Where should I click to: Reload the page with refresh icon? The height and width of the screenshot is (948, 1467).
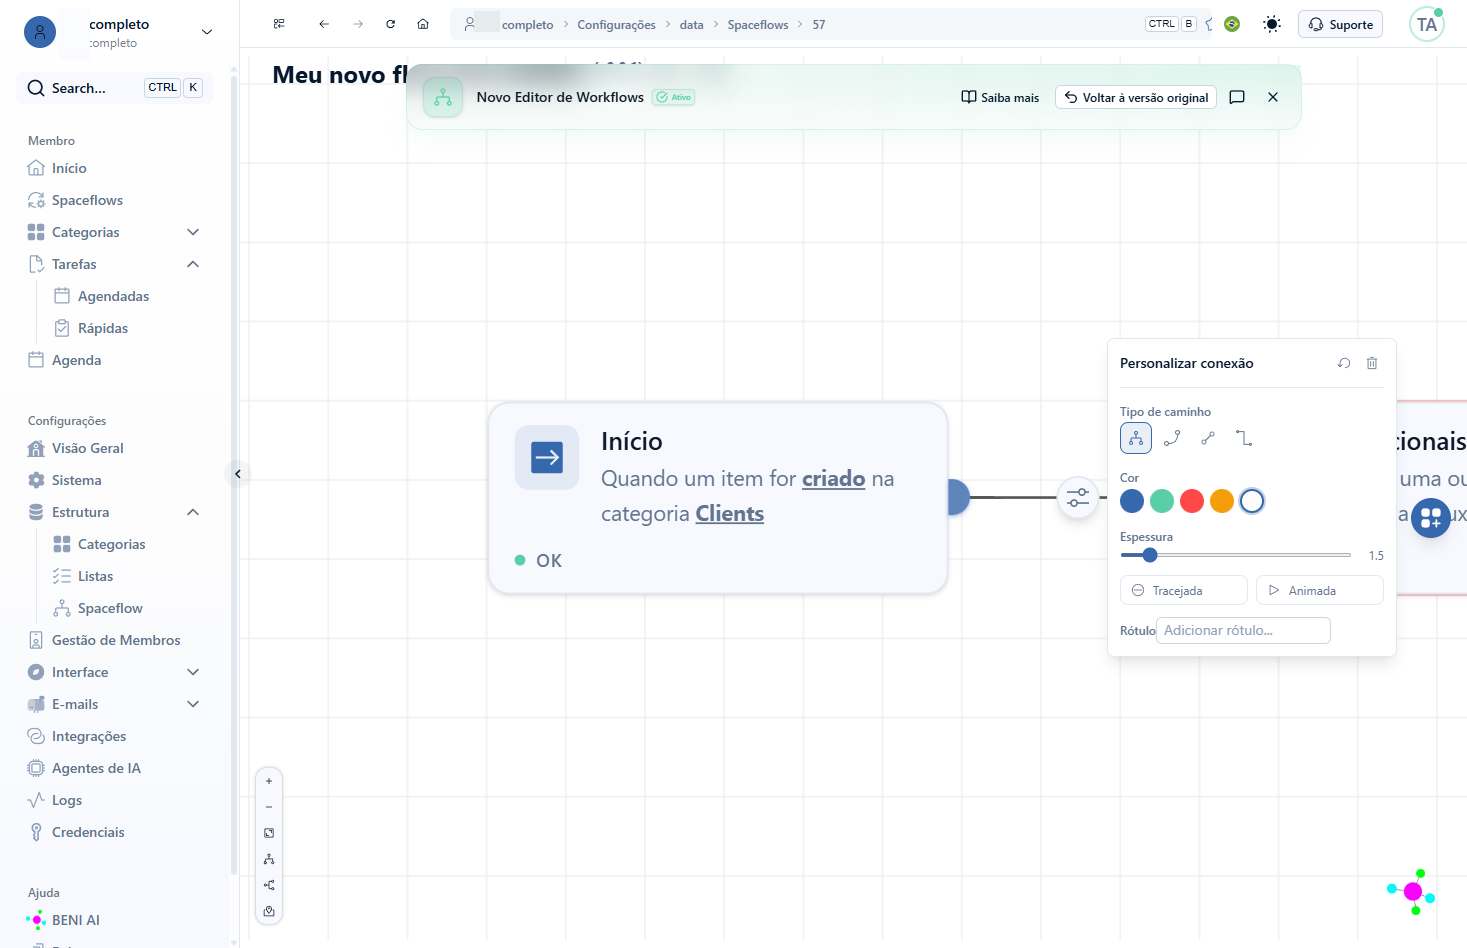point(391,24)
